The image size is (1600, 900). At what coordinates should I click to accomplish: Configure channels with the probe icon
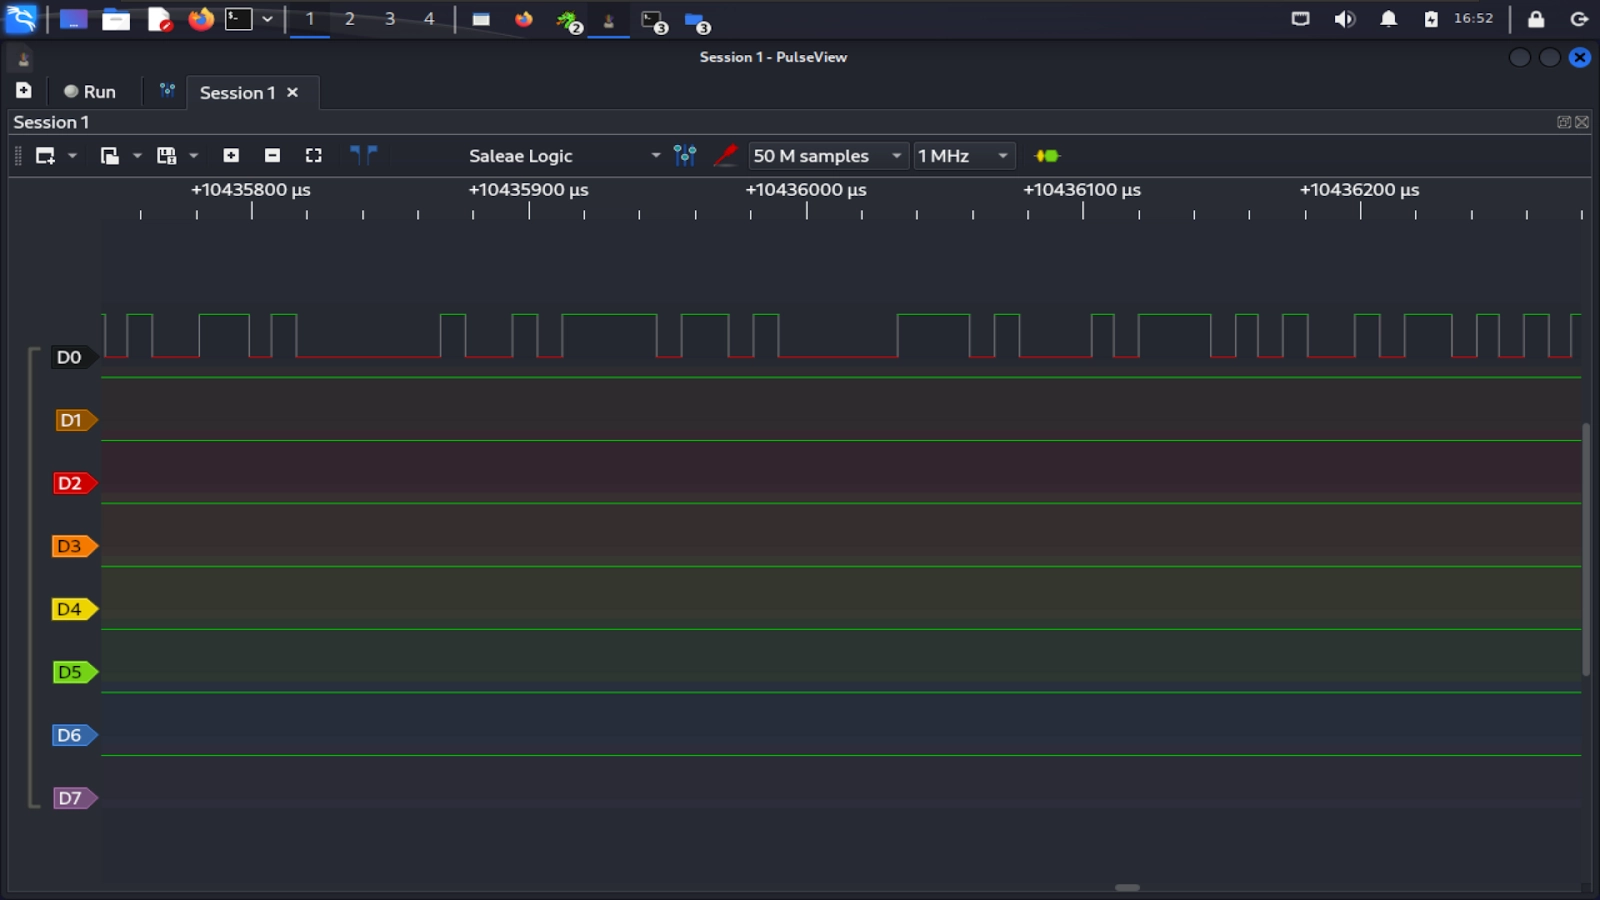coord(726,155)
